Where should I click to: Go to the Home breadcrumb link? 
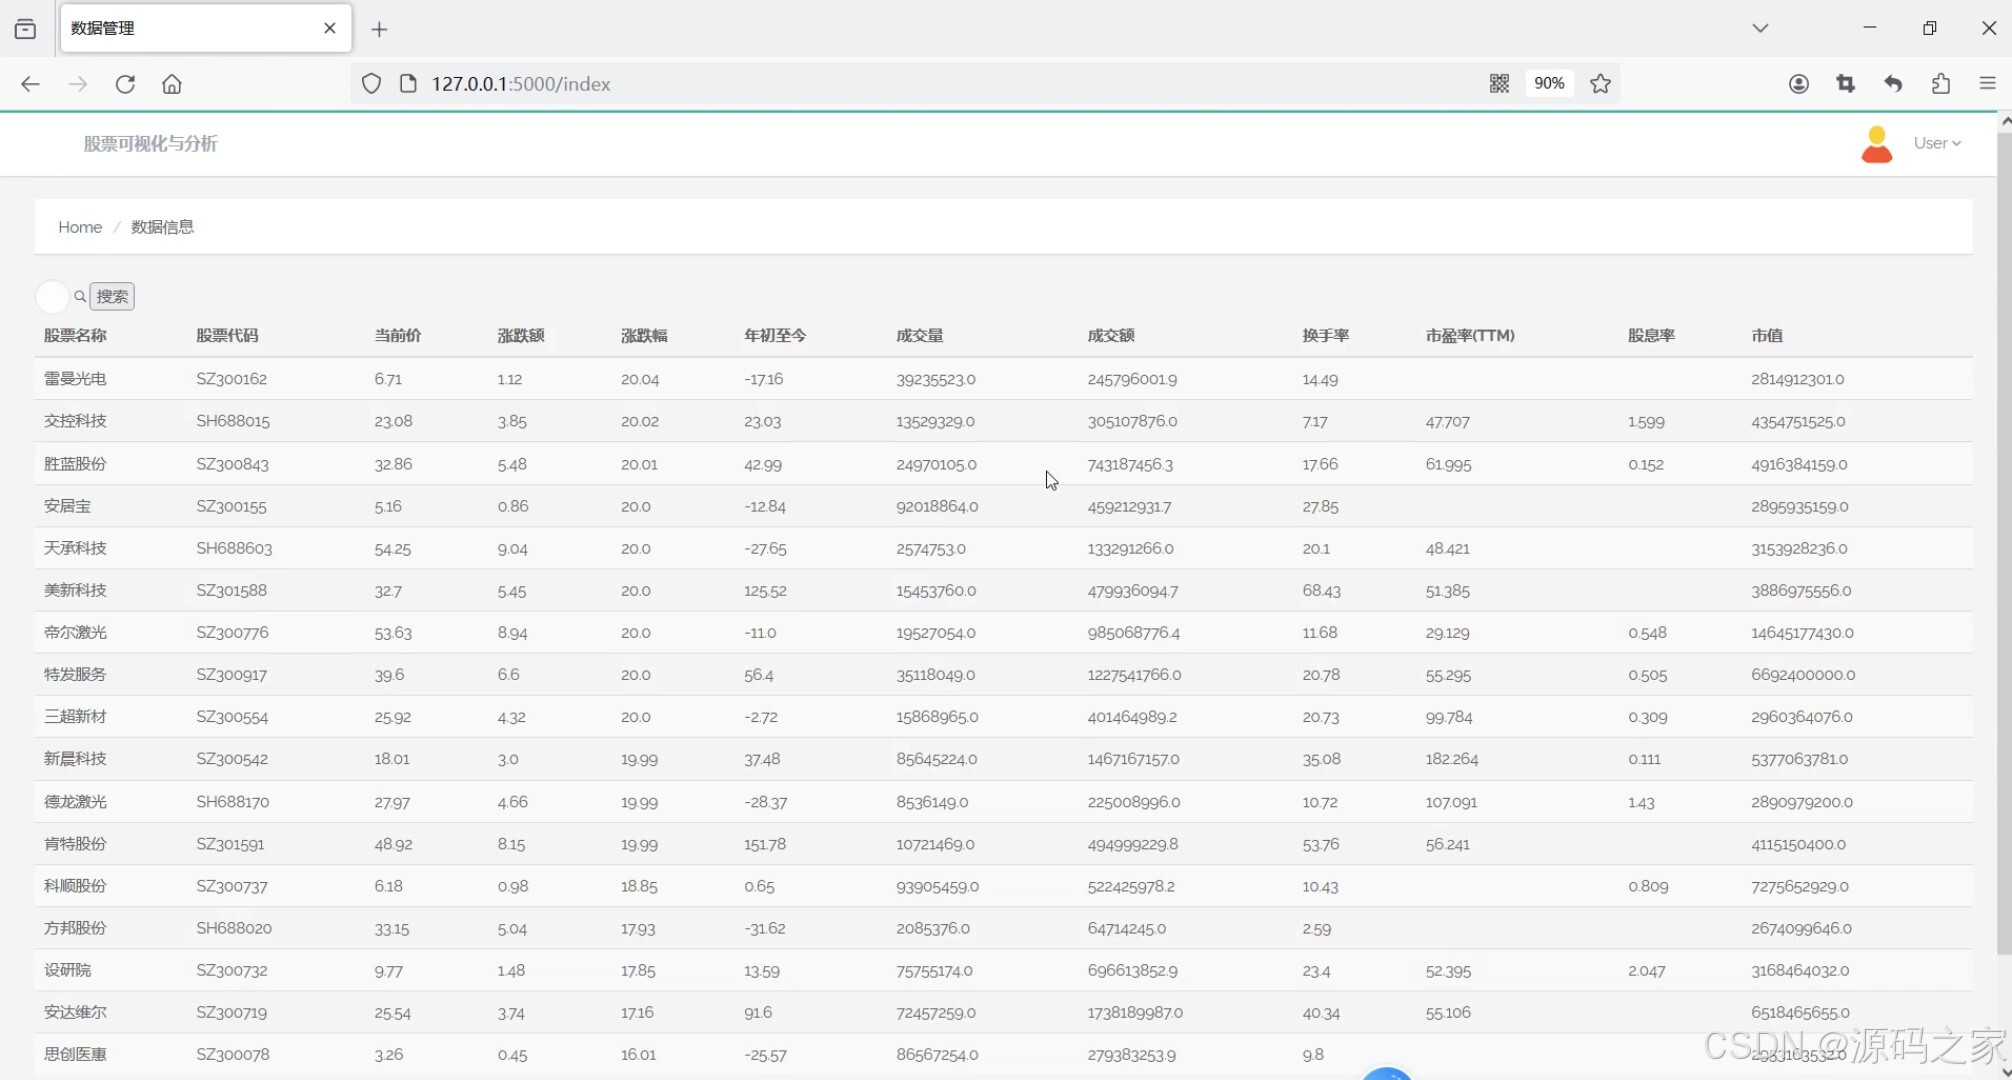[x=80, y=227]
